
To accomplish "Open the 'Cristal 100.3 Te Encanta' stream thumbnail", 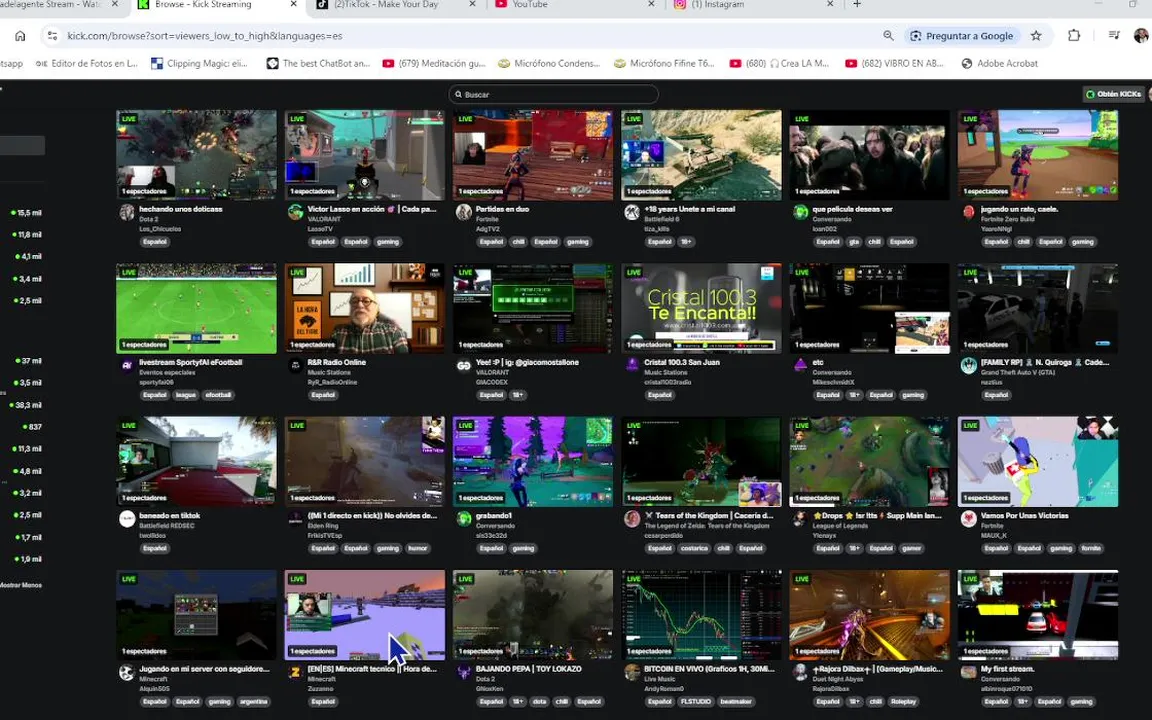I will [701, 309].
